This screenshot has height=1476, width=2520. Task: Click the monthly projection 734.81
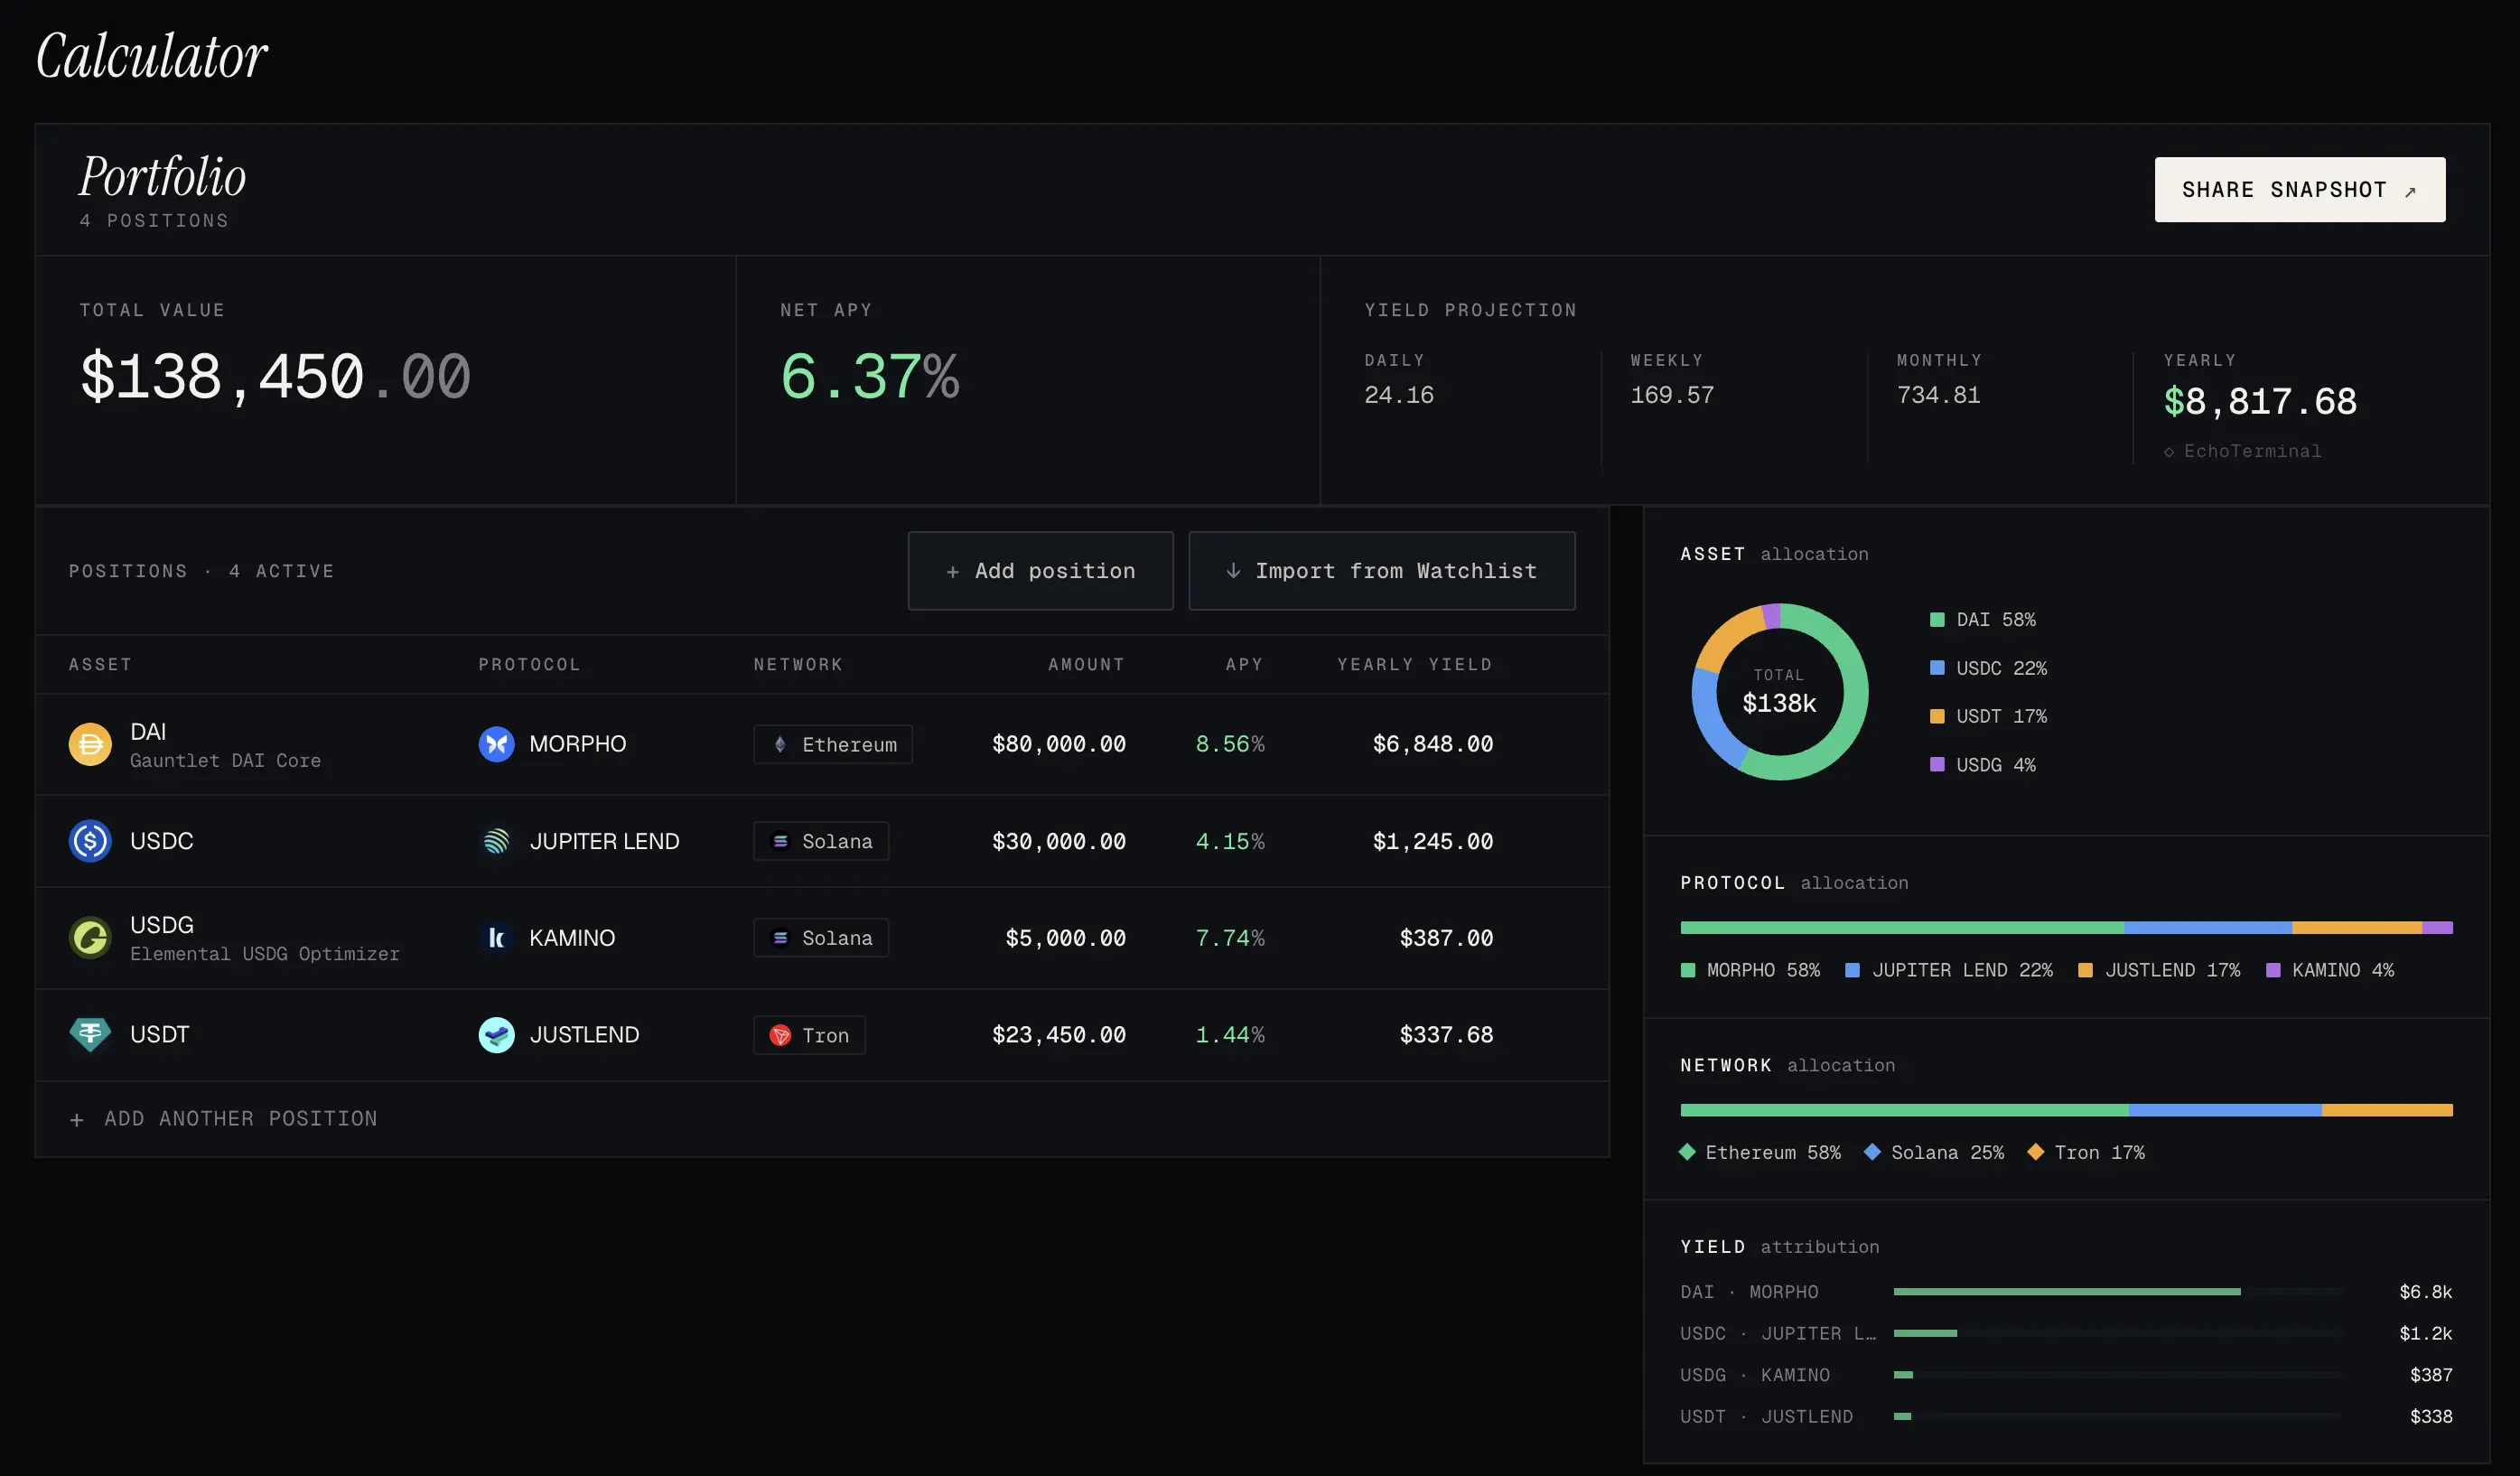tap(1939, 395)
